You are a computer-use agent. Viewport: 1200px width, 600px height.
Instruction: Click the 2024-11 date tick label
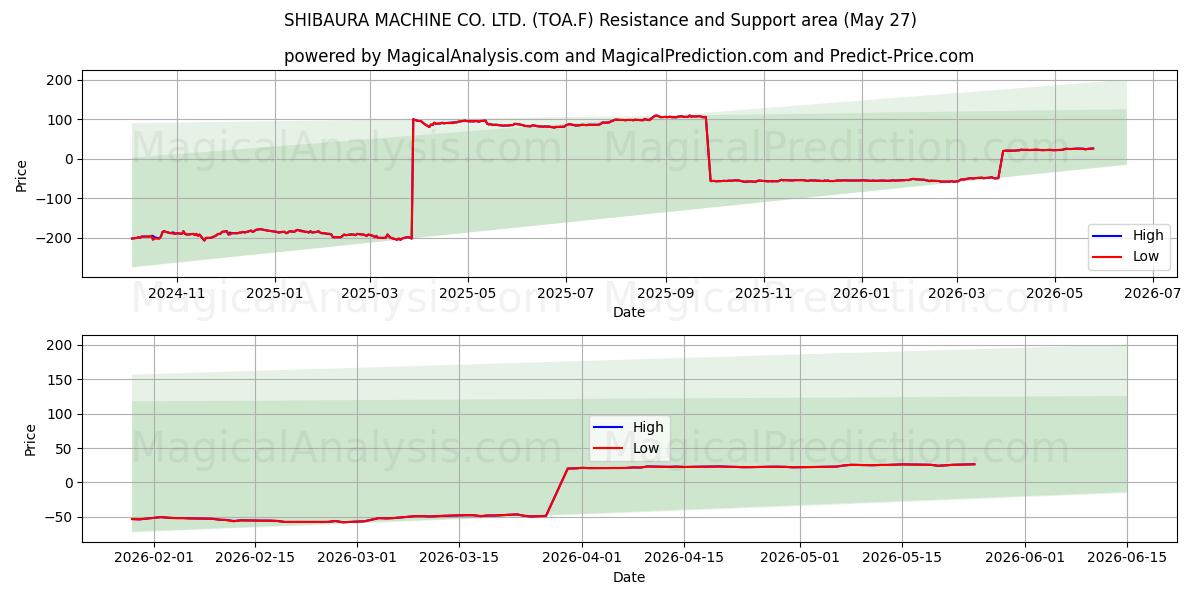[x=177, y=293]
